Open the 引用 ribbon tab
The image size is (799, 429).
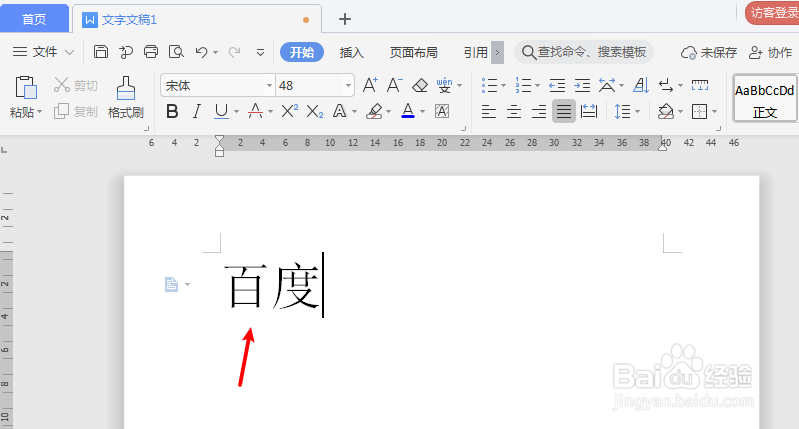(475, 52)
